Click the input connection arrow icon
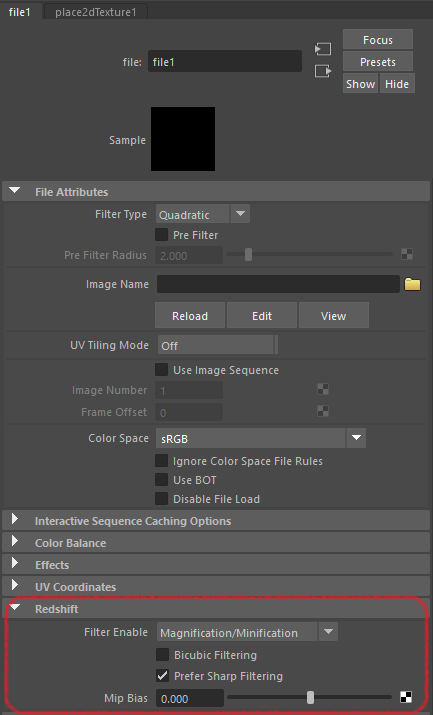Viewport: 433px width, 715px height. pos(323,49)
